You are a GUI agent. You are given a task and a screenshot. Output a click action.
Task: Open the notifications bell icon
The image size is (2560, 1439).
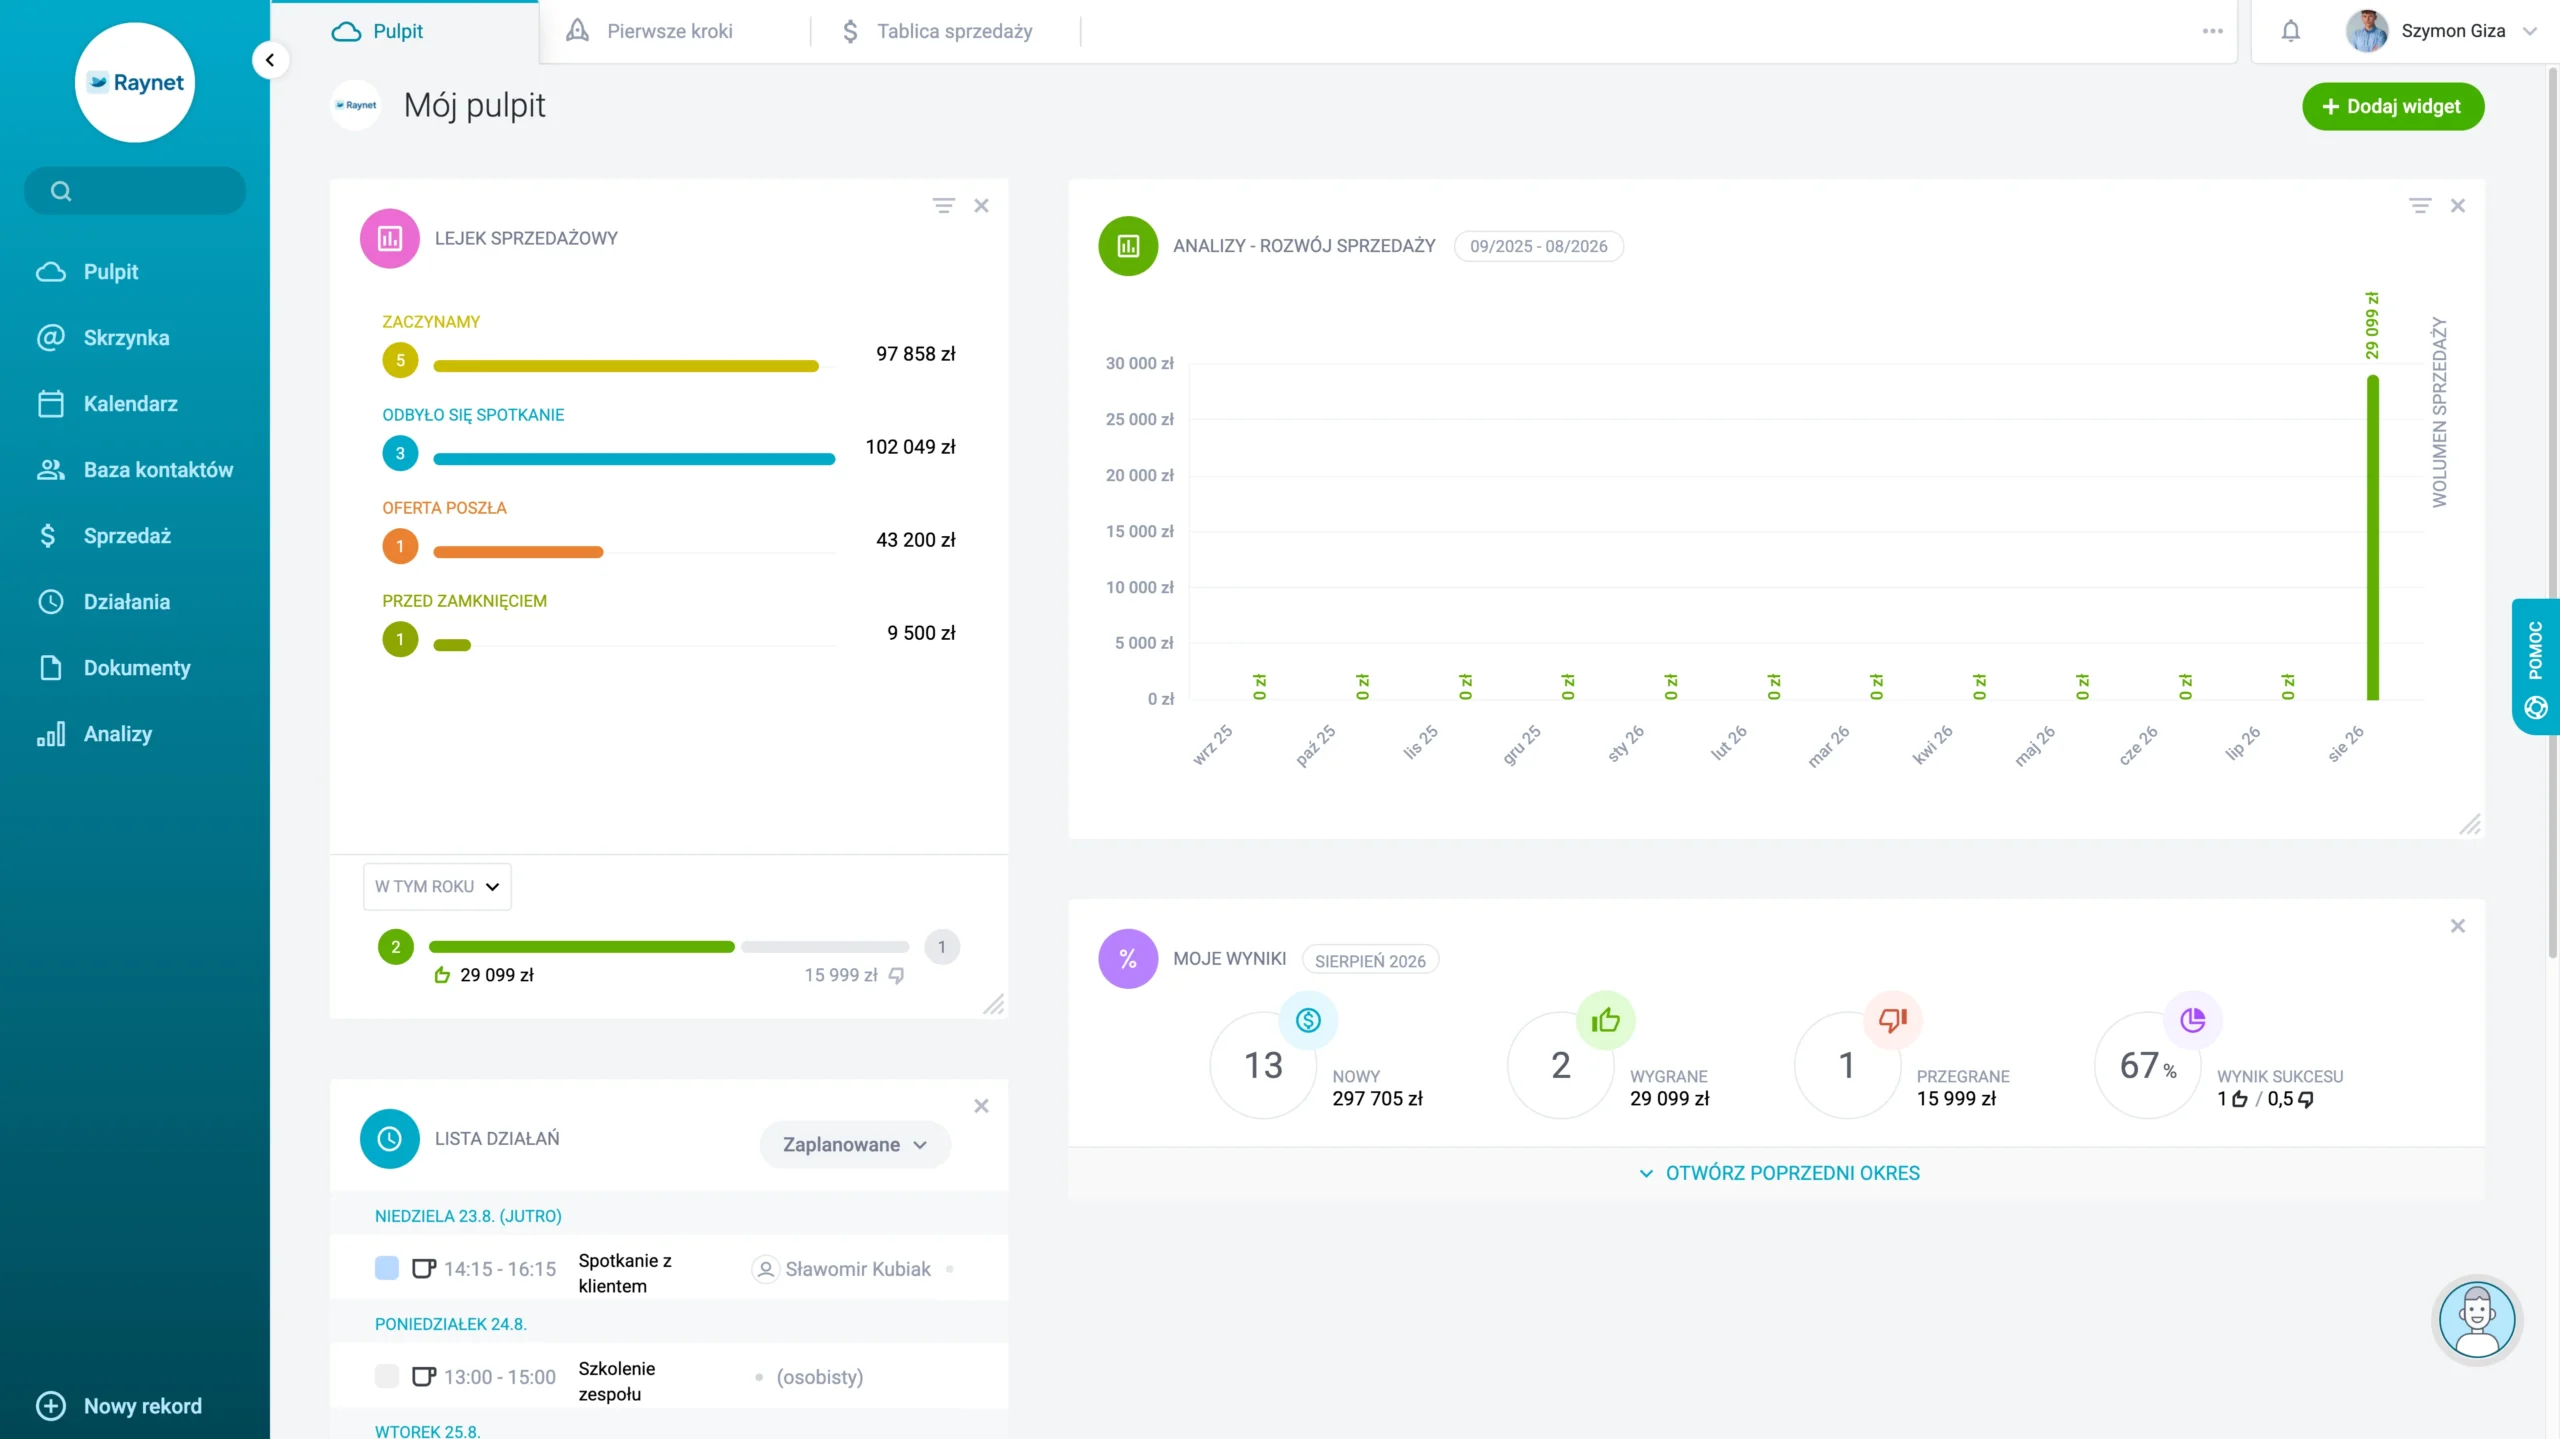coord(2290,31)
